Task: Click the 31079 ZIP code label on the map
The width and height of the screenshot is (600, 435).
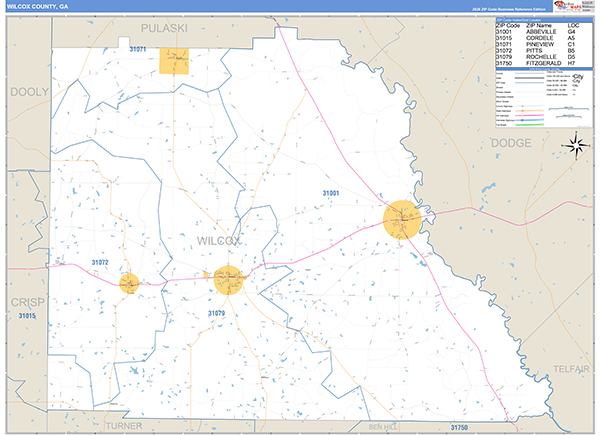Action: [x=217, y=314]
